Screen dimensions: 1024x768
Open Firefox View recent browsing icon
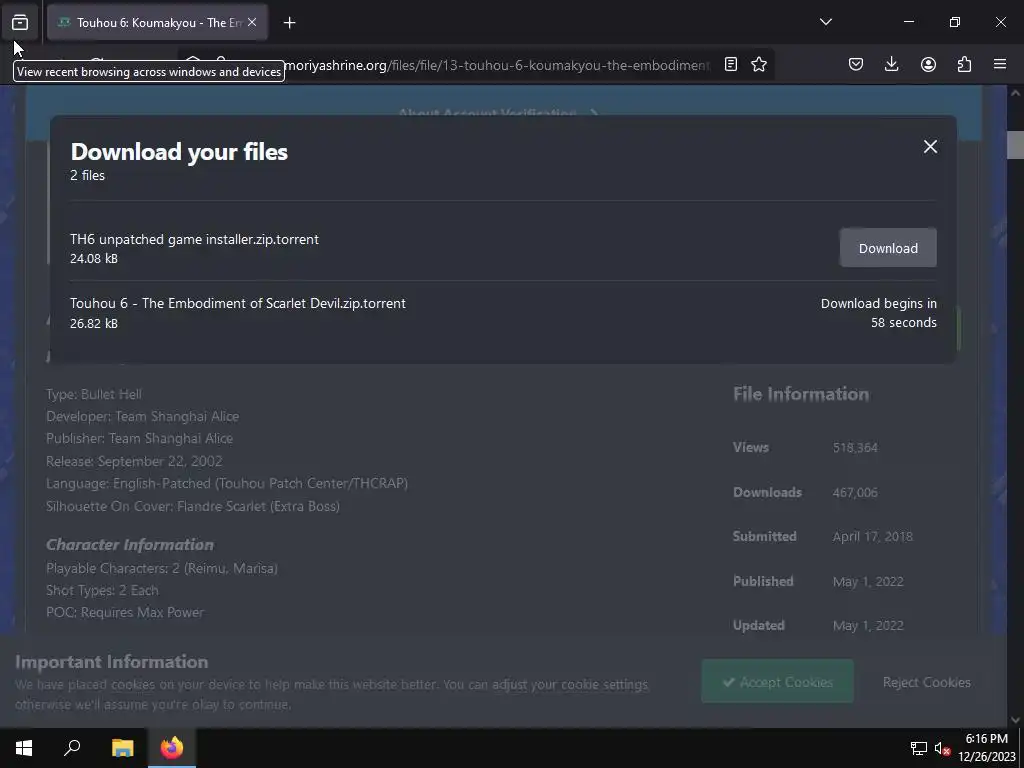coord(20,22)
